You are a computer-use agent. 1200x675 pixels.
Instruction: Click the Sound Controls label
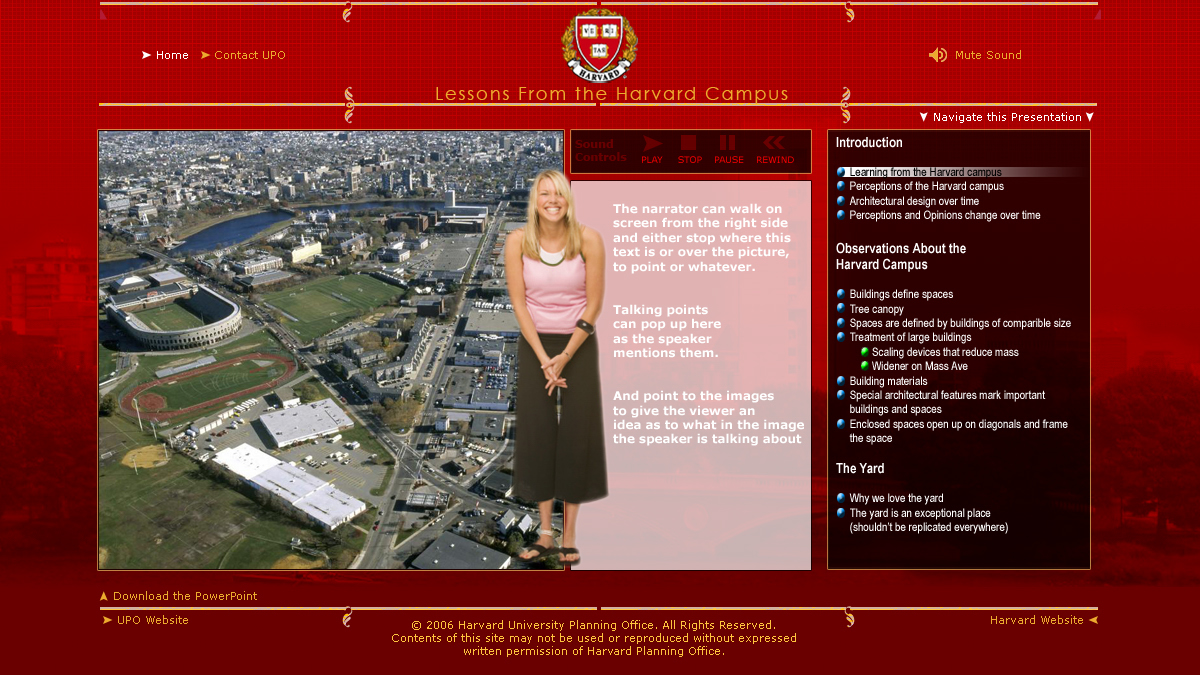pyautogui.click(x=600, y=150)
